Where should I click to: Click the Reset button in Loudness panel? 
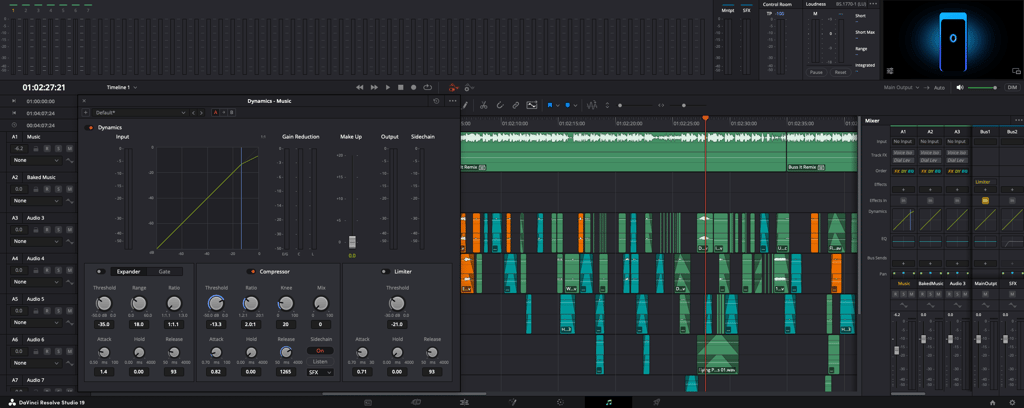[x=840, y=72]
